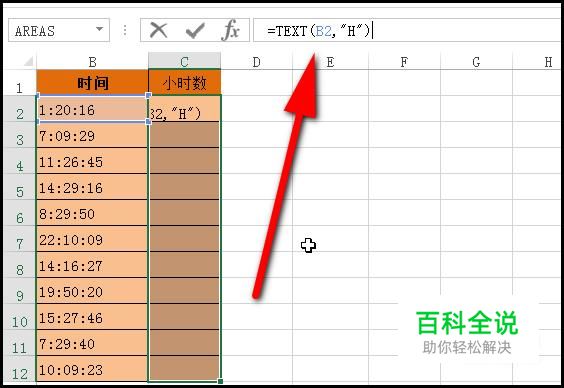Screen dimensions: 564x388
Task: Click cell containing 10:09:23
Action: 92,369
